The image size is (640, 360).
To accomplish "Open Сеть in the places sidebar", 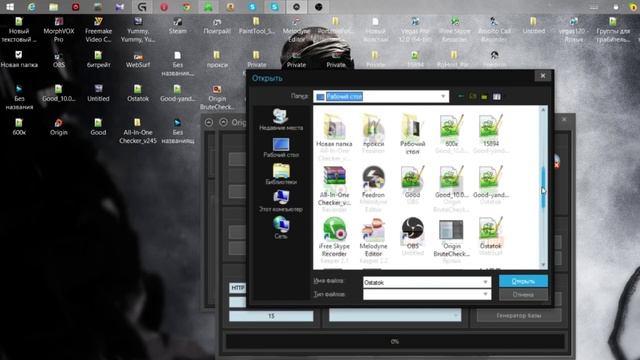I will pyautogui.click(x=281, y=228).
